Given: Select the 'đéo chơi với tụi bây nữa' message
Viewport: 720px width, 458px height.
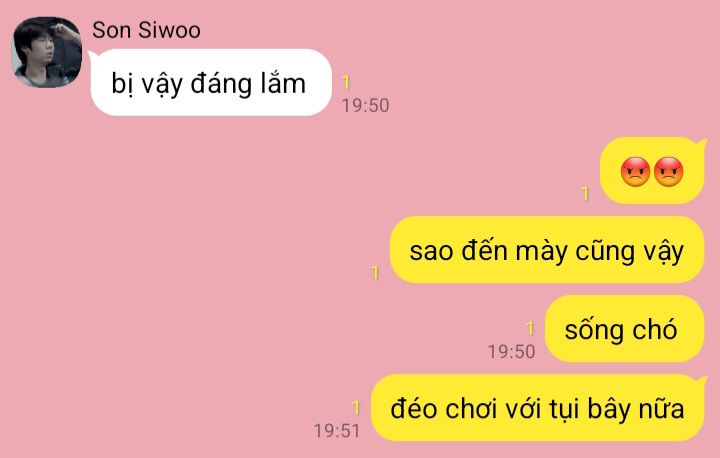Looking at the screenshot, I should click(538, 407).
